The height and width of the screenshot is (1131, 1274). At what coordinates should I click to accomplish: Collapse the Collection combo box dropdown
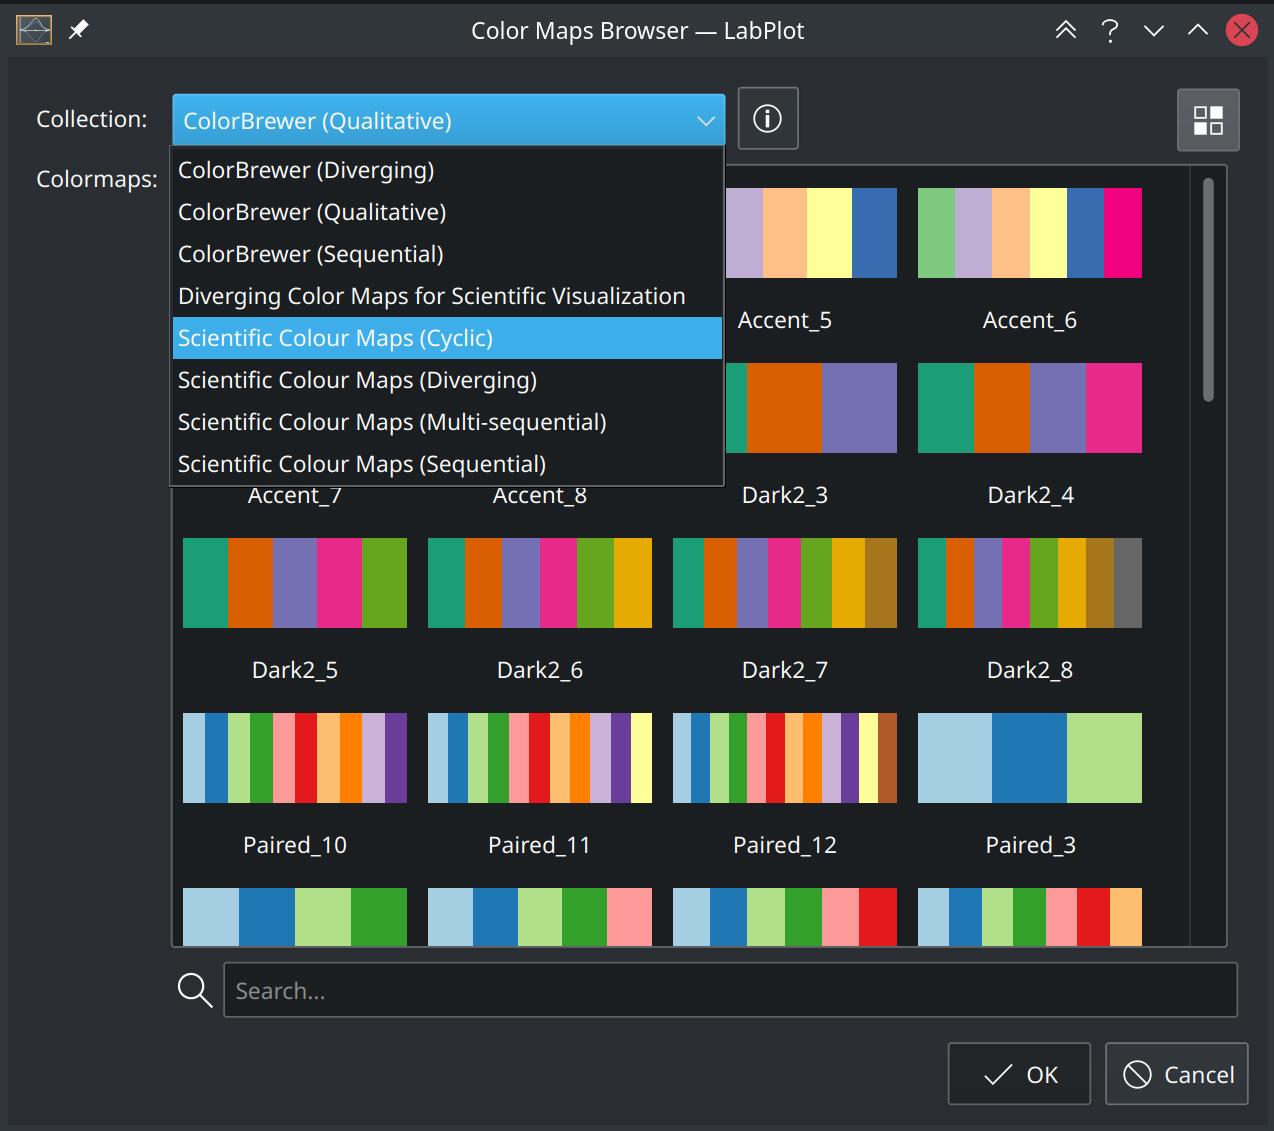coord(706,119)
